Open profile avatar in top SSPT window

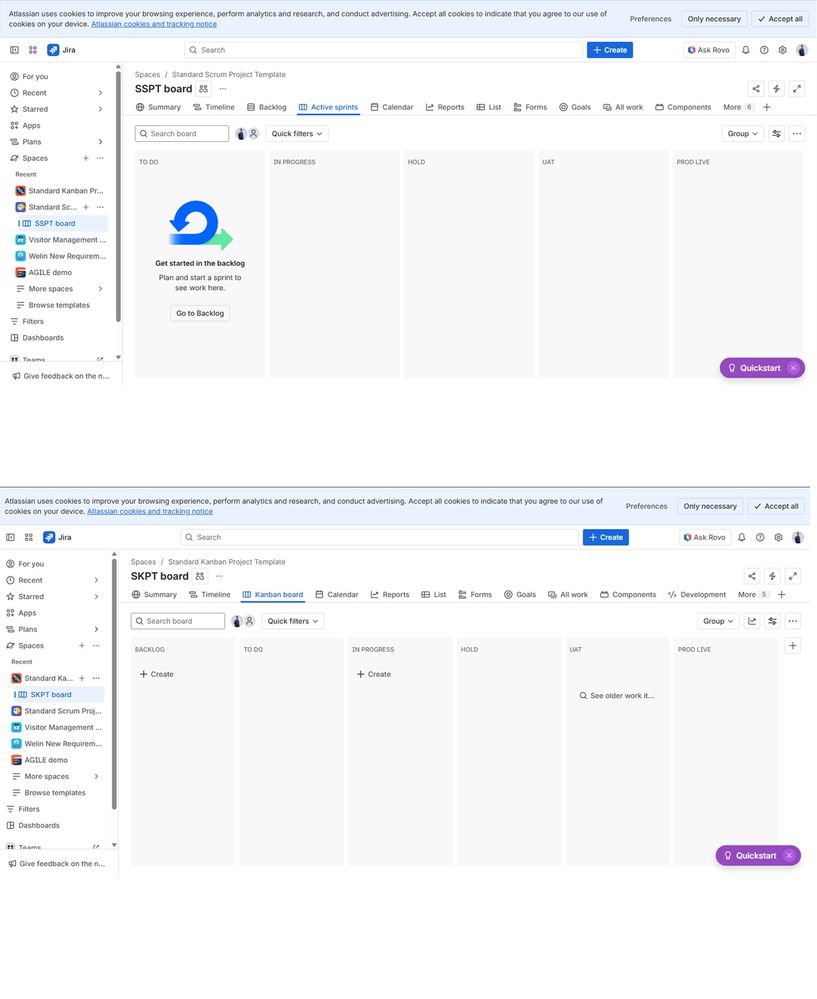(802, 50)
